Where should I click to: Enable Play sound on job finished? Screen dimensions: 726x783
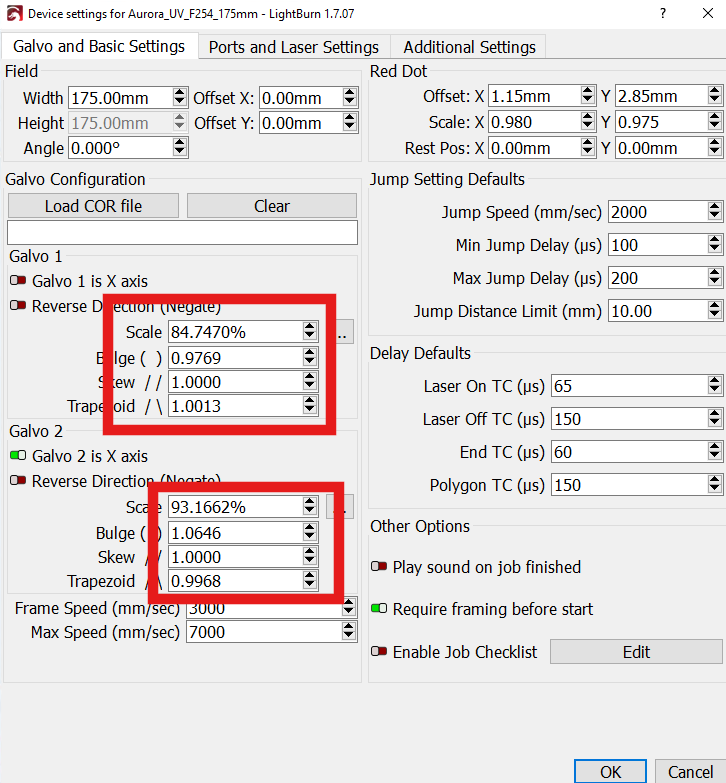[379, 567]
